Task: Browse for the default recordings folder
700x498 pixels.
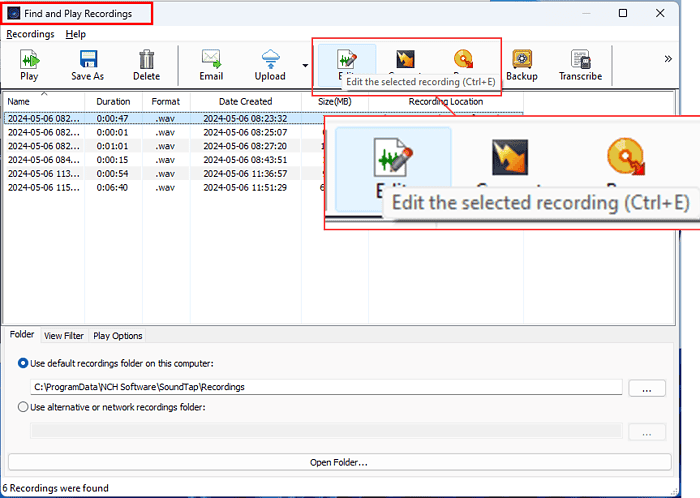Action: point(647,388)
